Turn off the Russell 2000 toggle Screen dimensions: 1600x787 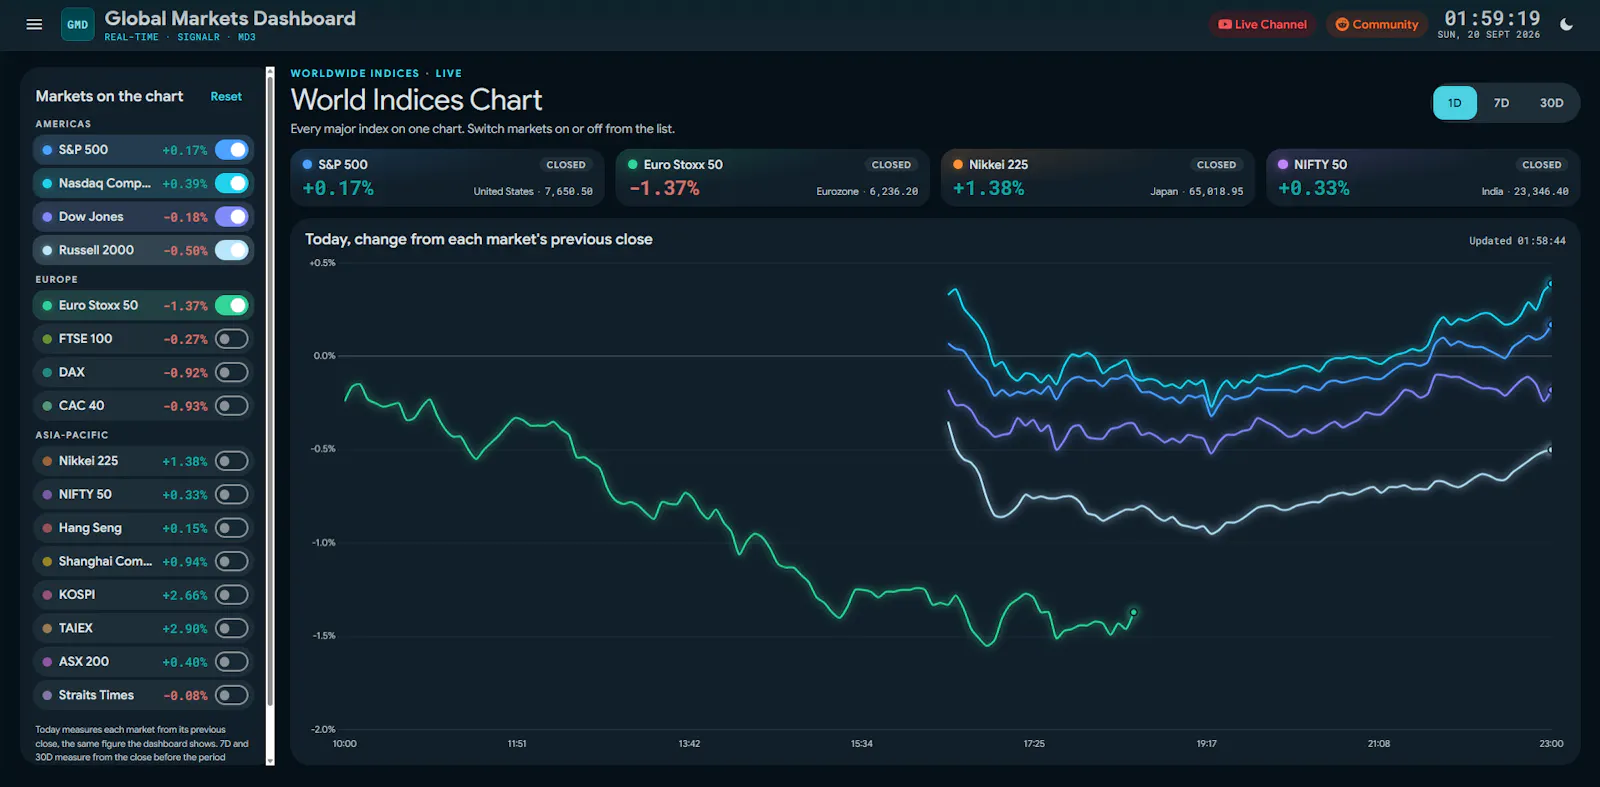[232, 250]
